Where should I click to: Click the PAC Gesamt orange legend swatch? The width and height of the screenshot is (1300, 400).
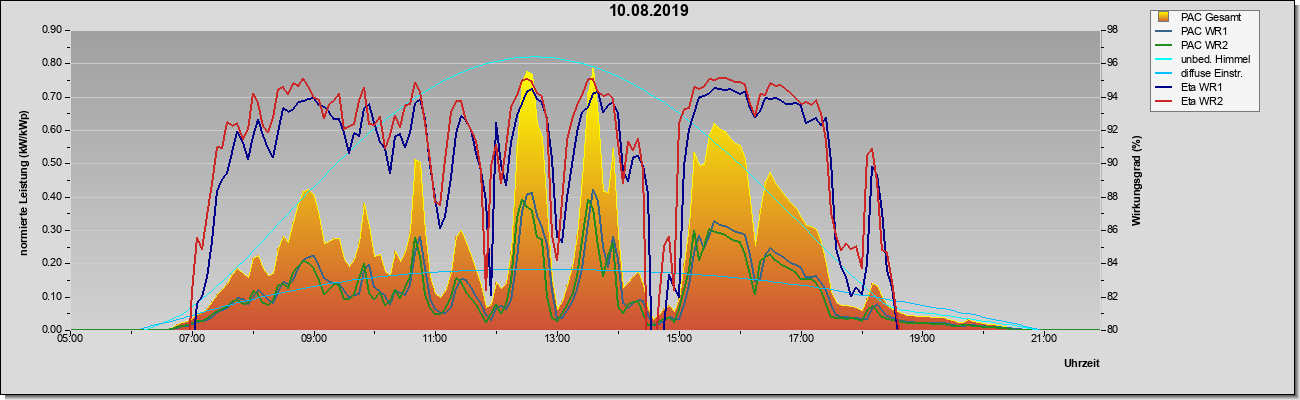click(1165, 17)
